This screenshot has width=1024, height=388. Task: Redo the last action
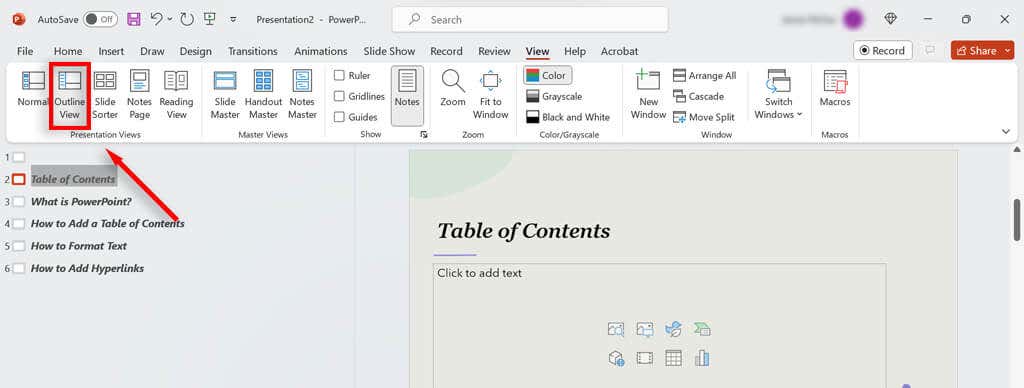[187, 19]
